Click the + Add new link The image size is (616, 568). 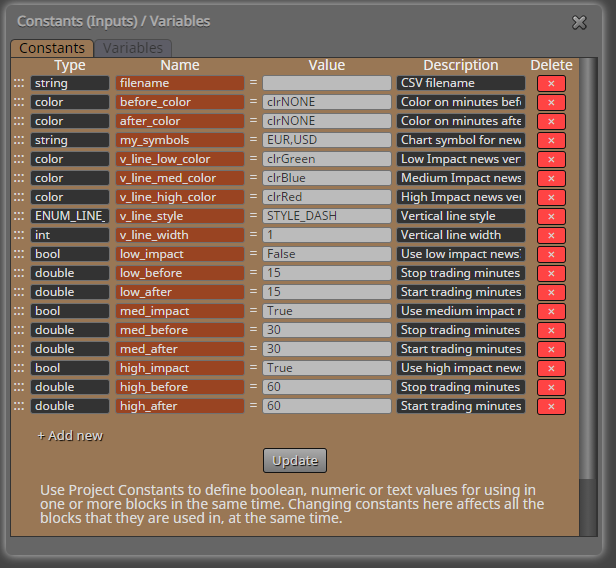[x=70, y=436]
